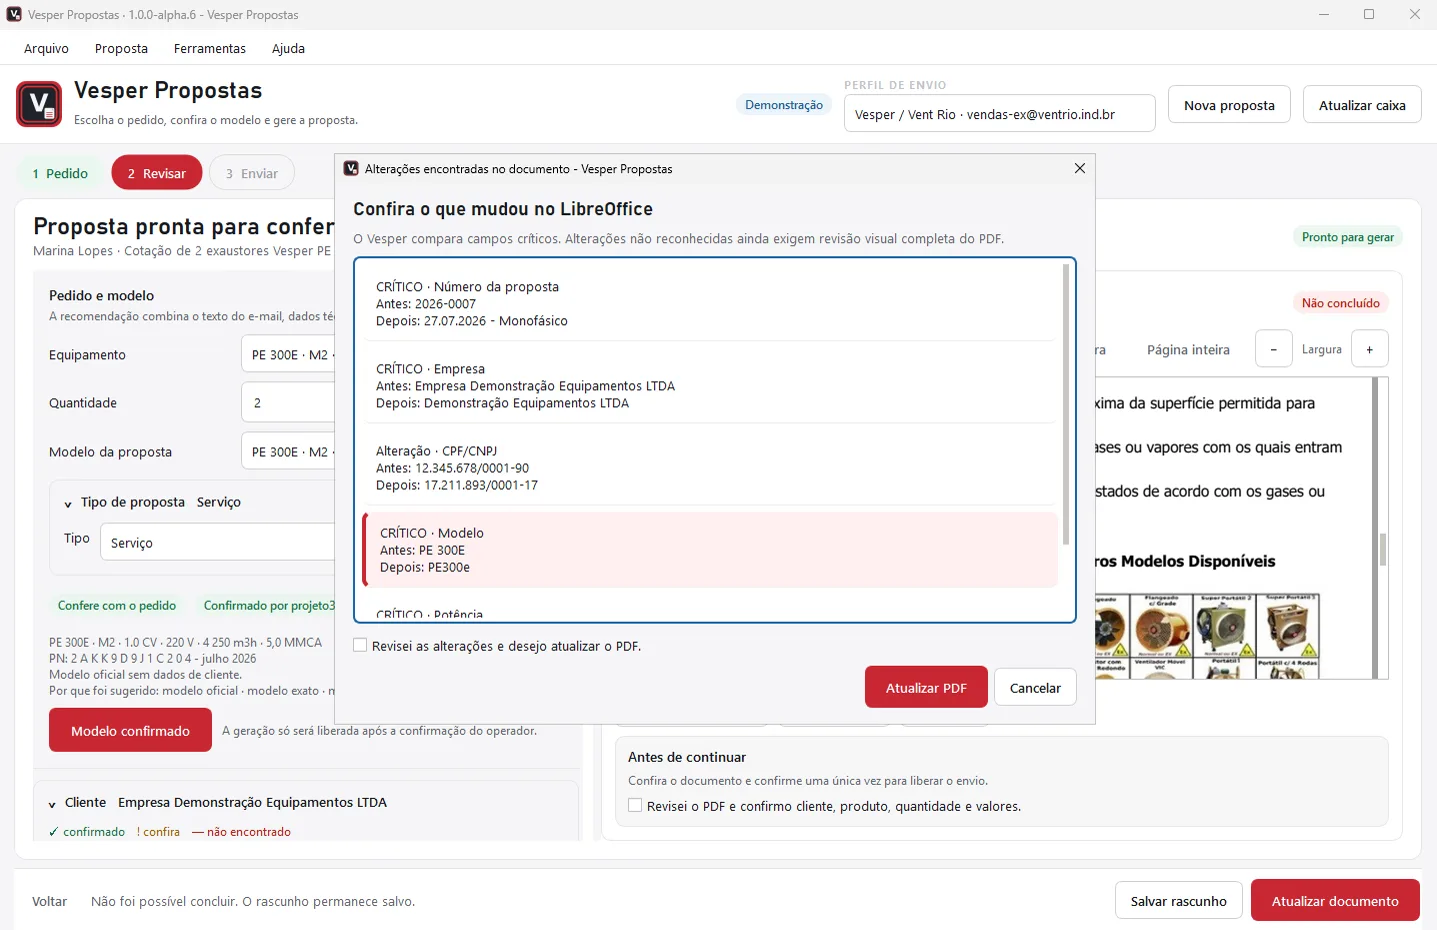Save draft with 'Salvar rascunho'
This screenshot has width=1437, height=930.
tap(1178, 900)
